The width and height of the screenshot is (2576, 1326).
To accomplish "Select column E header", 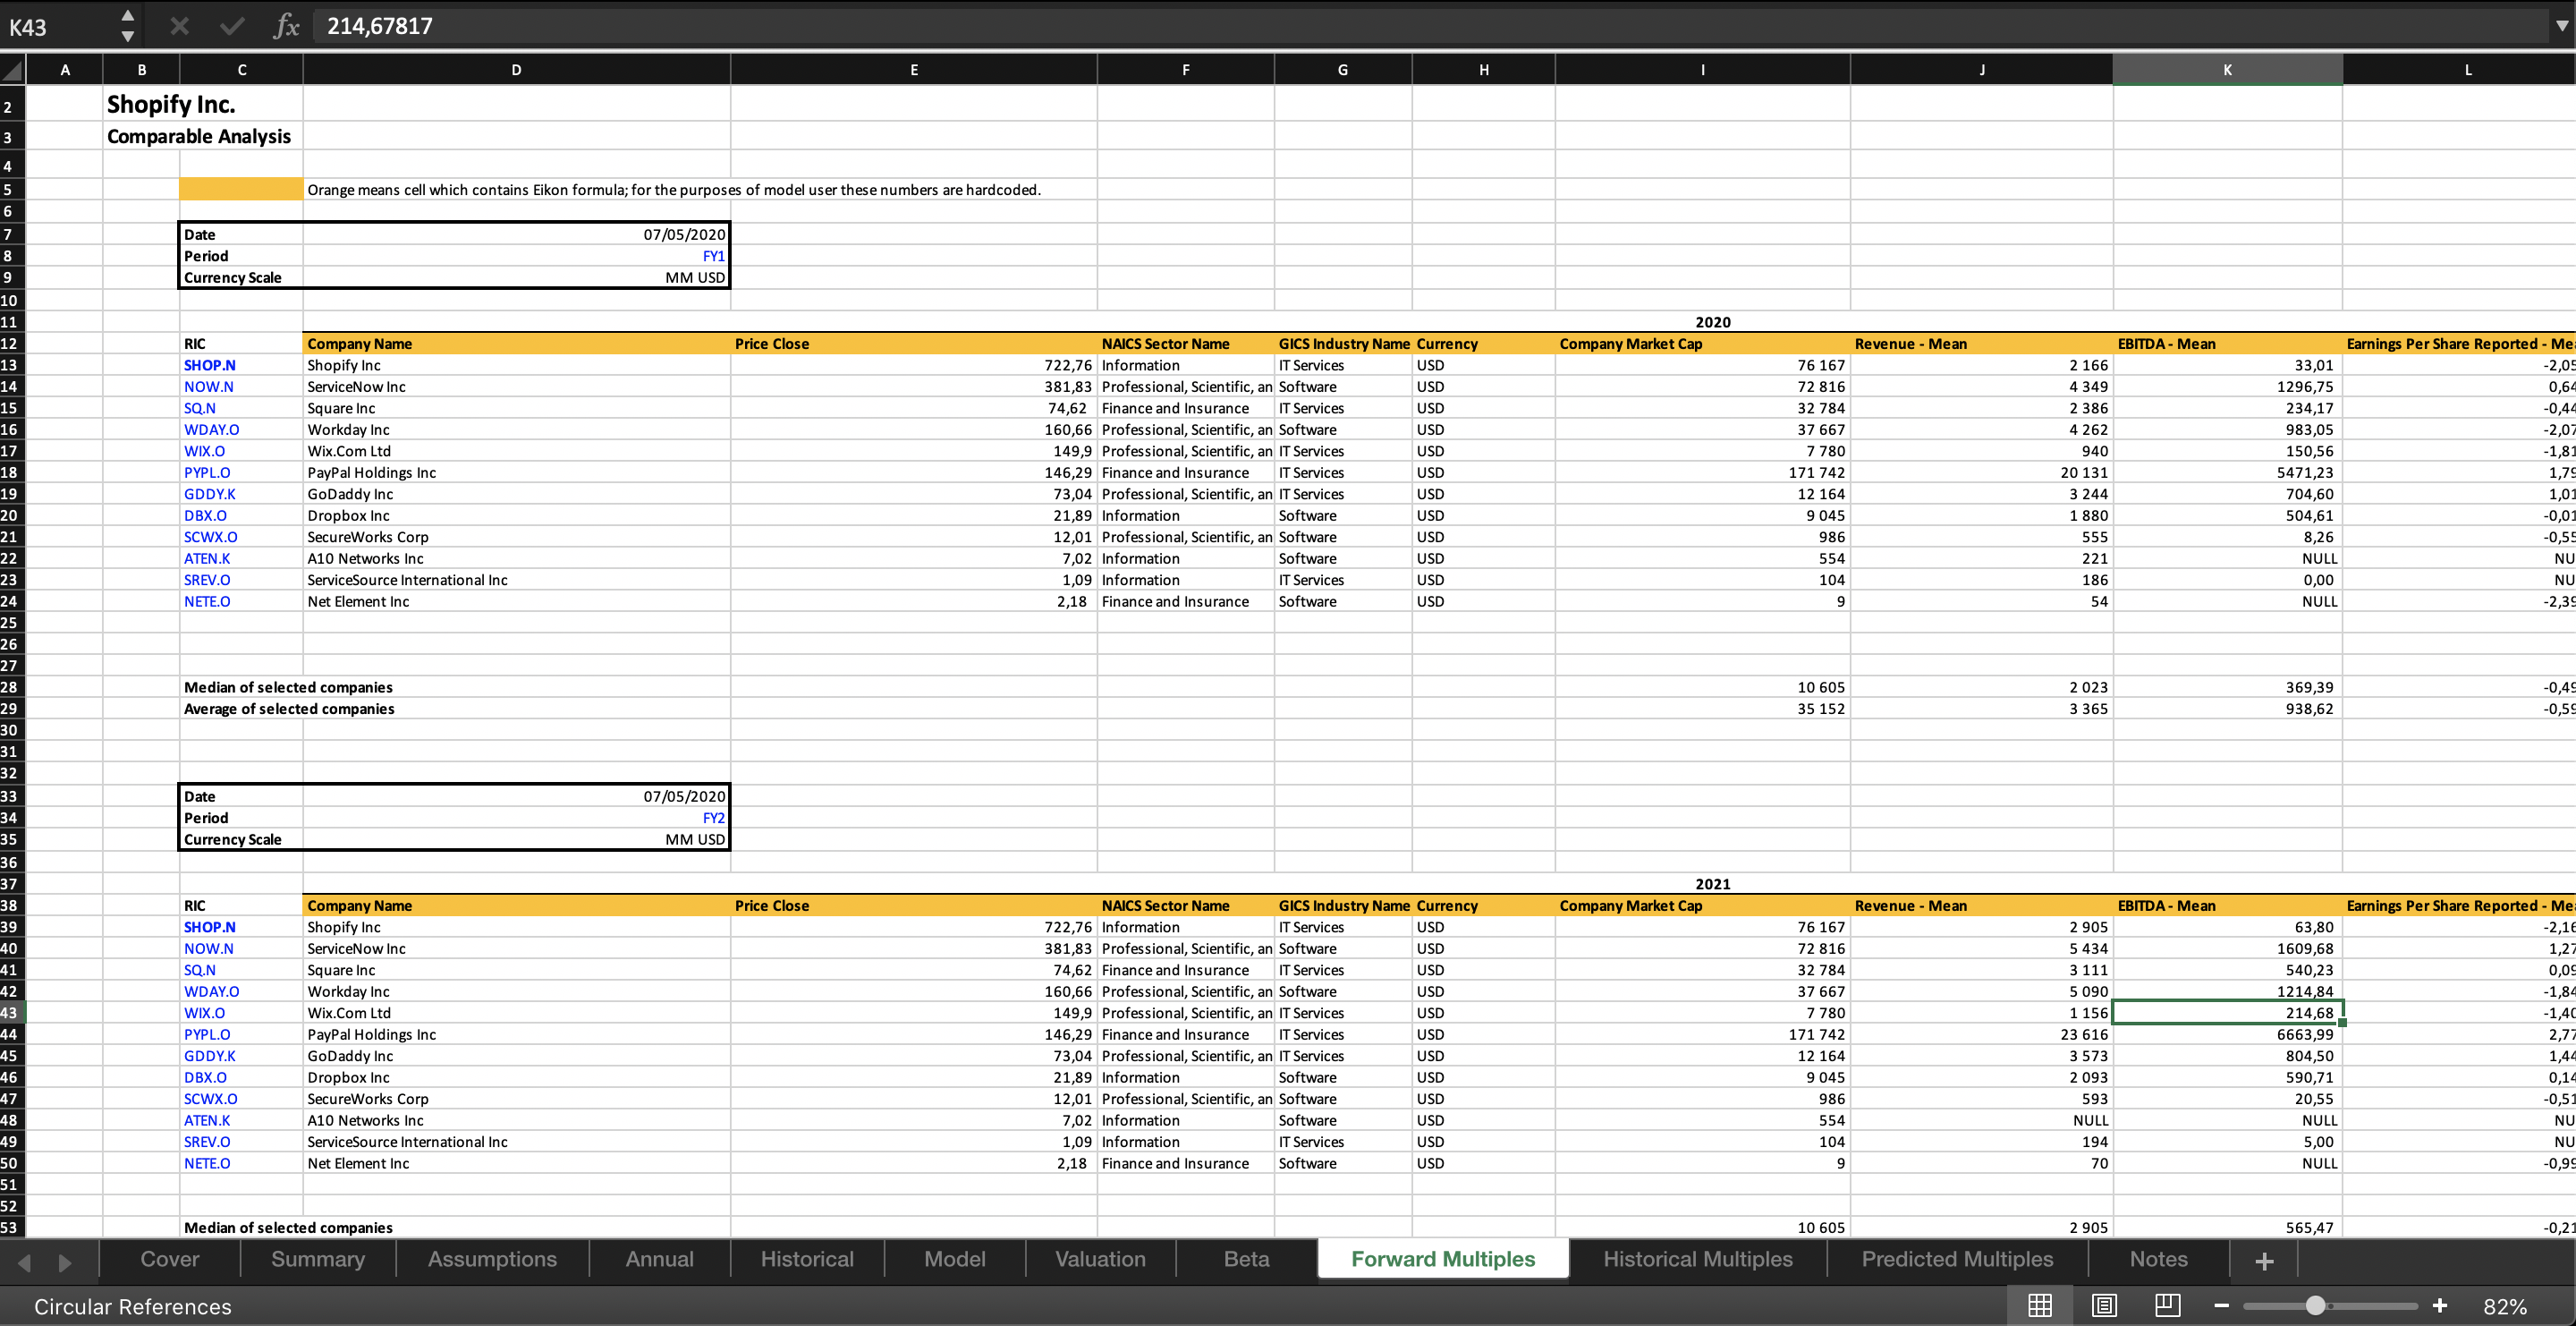I will point(914,70).
